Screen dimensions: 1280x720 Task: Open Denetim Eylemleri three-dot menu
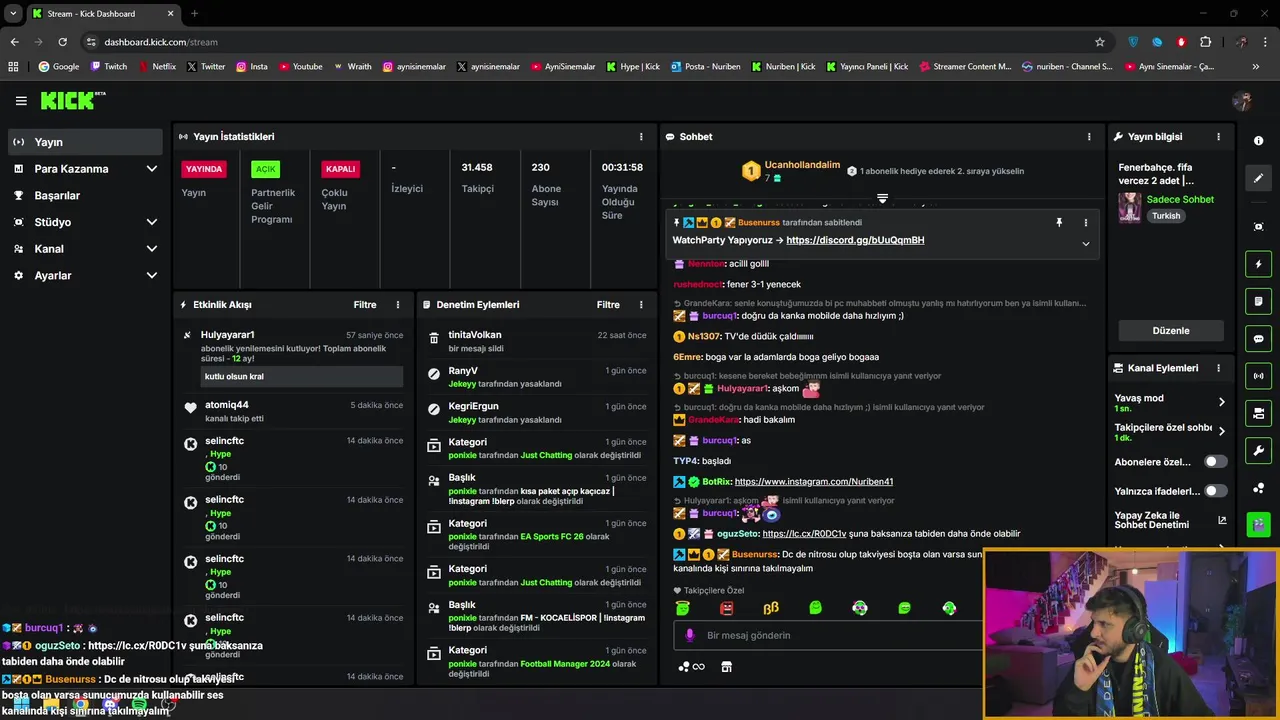[641, 305]
